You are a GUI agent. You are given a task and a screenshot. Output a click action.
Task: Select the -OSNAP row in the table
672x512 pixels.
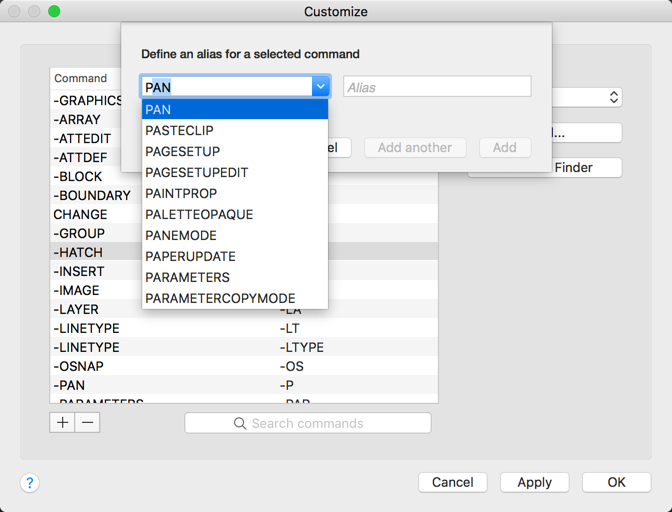[x=80, y=366]
